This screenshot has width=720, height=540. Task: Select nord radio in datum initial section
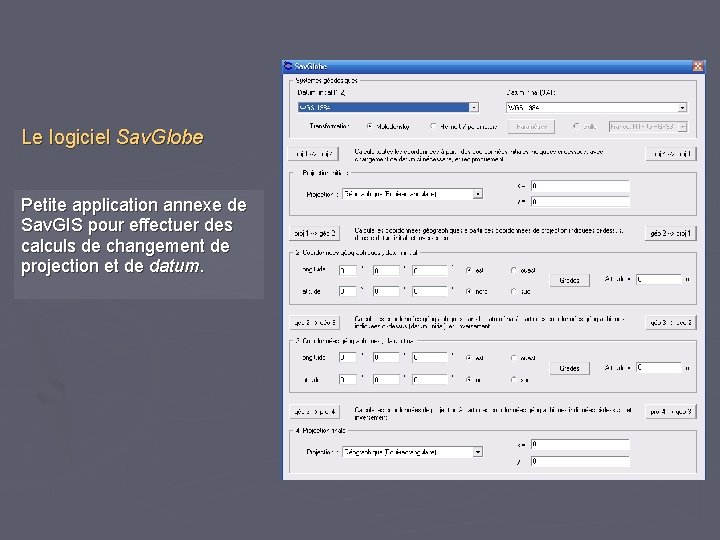(x=468, y=291)
